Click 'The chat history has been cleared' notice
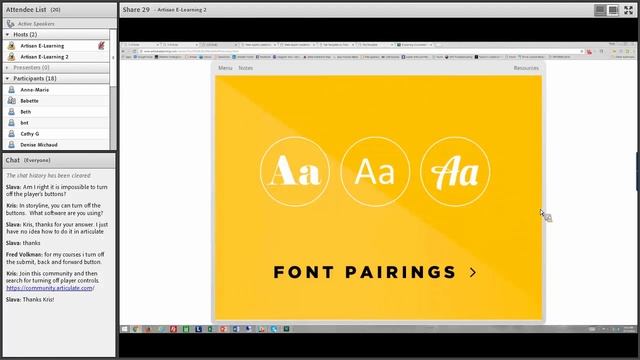 tap(48, 176)
